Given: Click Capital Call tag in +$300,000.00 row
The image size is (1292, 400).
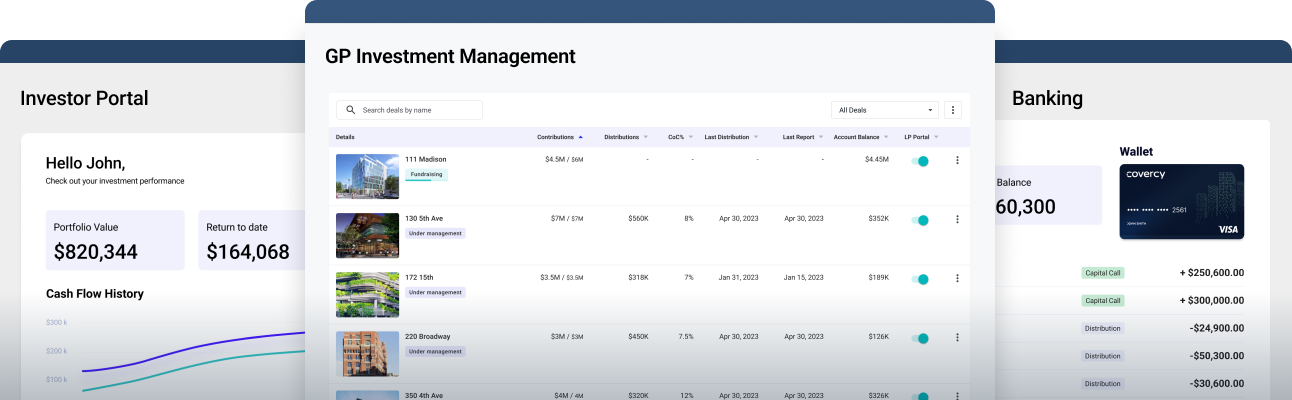Looking at the screenshot, I should pyautogui.click(x=1102, y=300).
